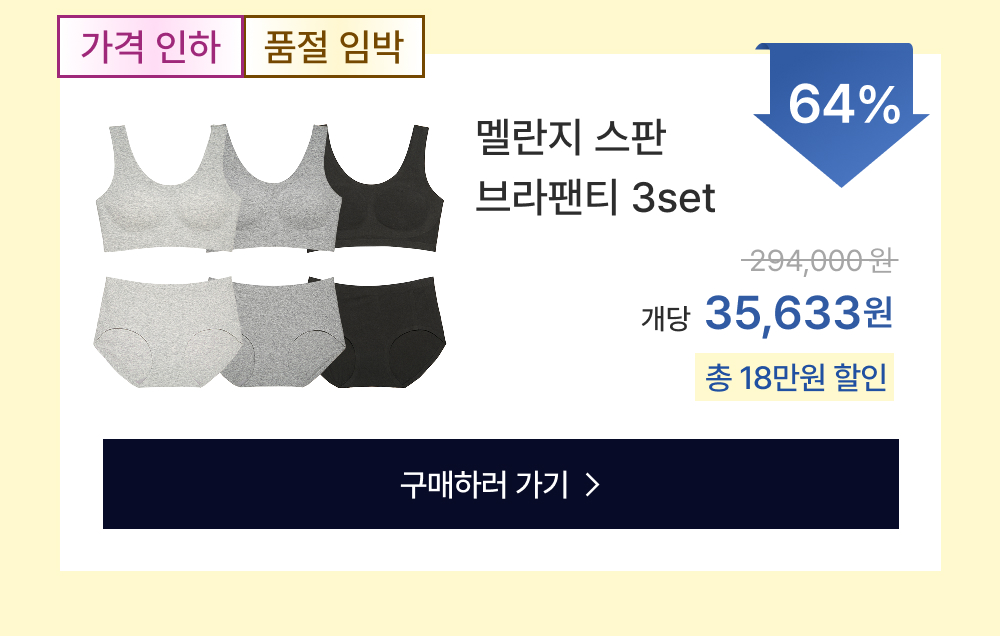Click the 64% discount arrow badge

841,115
